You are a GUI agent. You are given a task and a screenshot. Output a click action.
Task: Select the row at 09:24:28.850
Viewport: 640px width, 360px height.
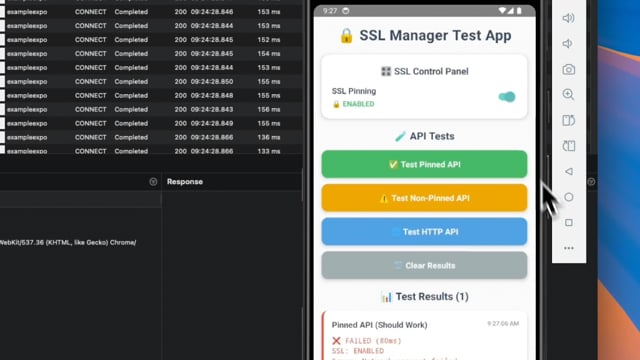pos(151,82)
